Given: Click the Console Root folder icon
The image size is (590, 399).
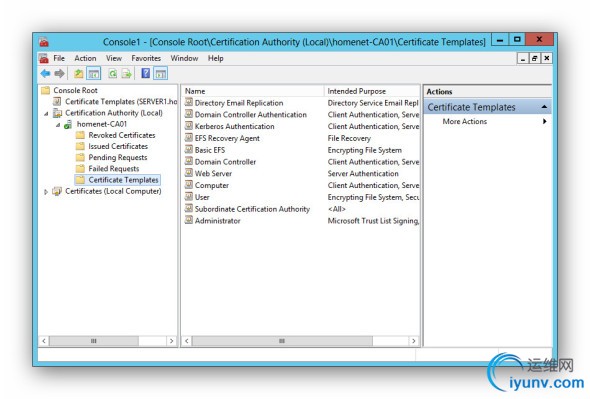Looking at the screenshot, I should click(x=46, y=90).
